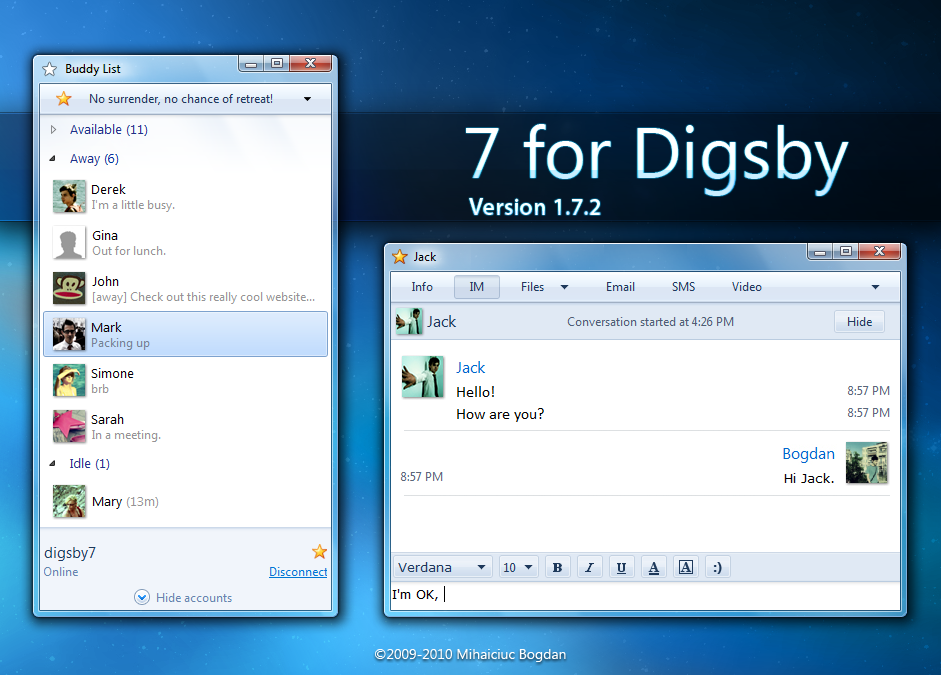Select Derek in the buddy list

click(185, 197)
